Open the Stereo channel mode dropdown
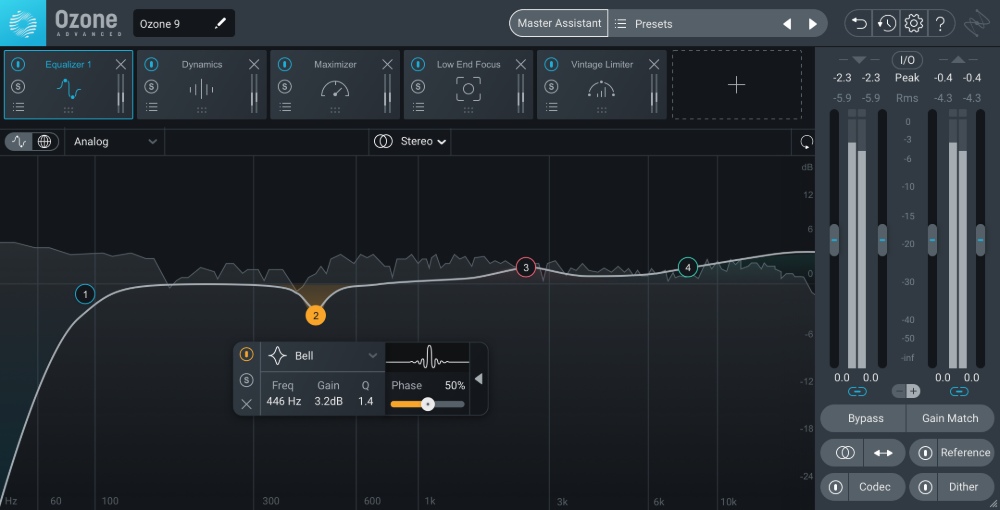The image size is (1000, 510). click(x=410, y=141)
